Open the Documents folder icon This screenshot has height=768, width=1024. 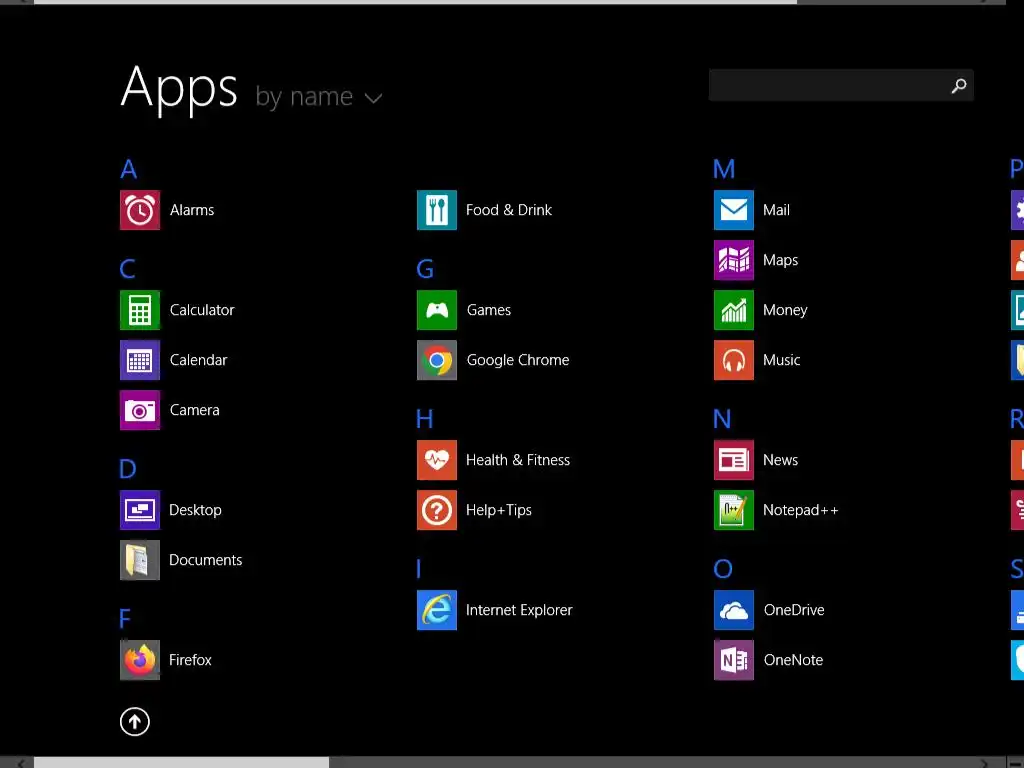(x=140, y=560)
